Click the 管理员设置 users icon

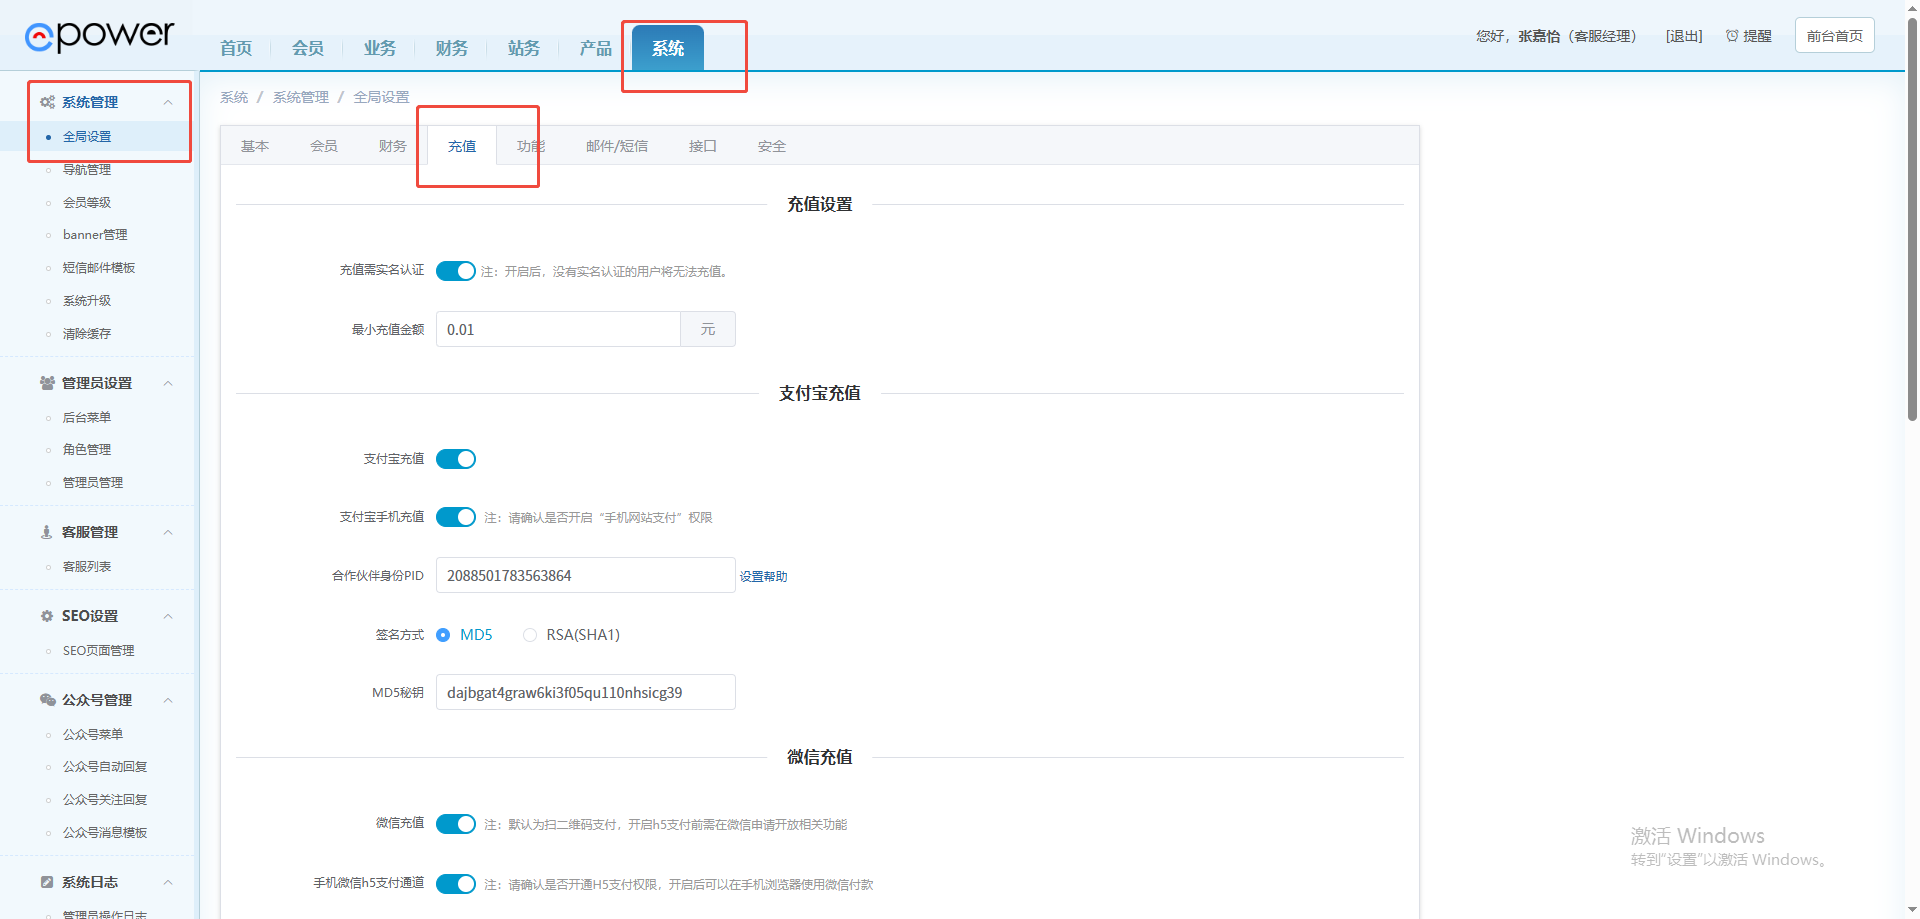pos(47,383)
